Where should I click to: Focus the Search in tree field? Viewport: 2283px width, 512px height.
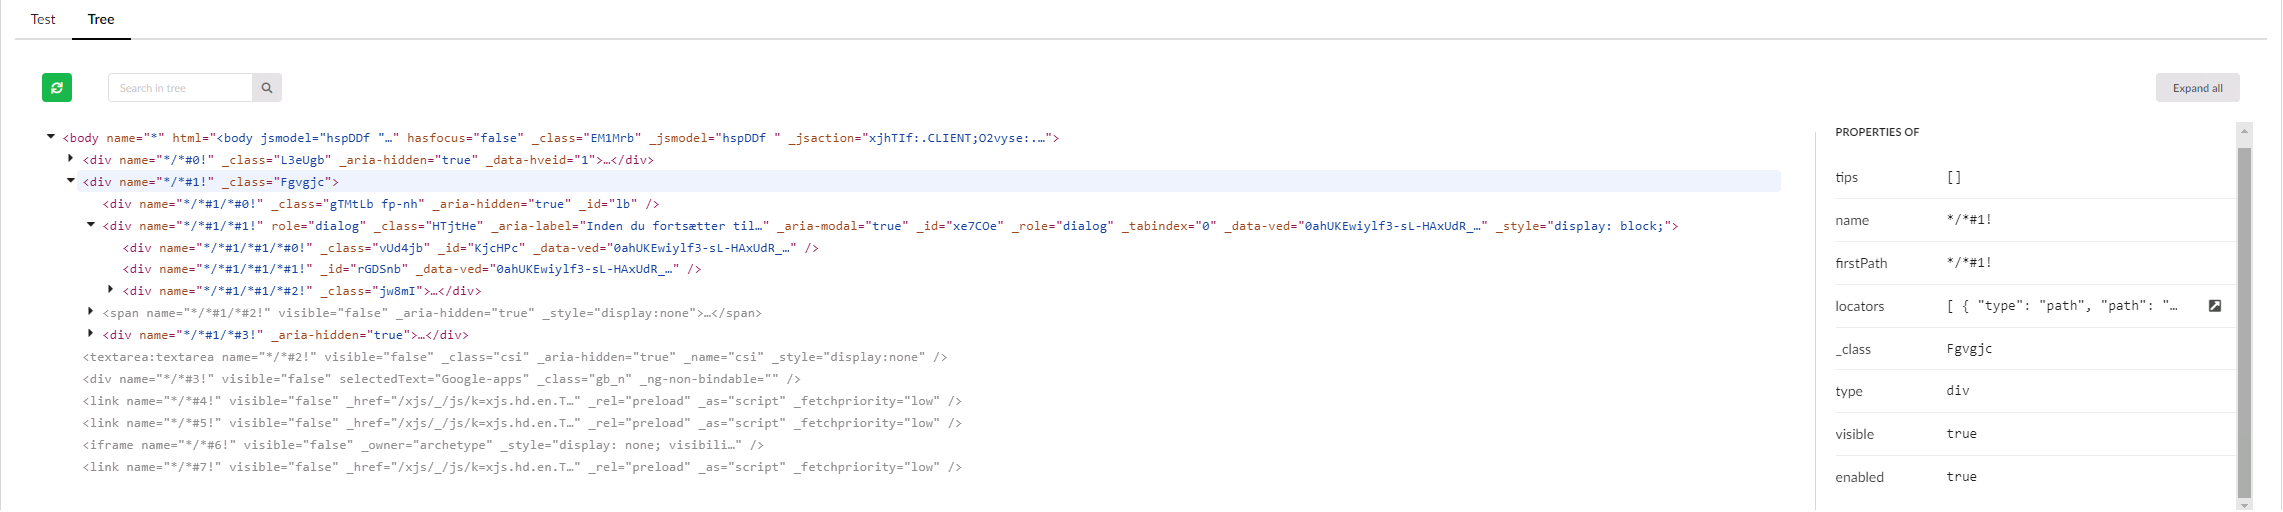180,88
